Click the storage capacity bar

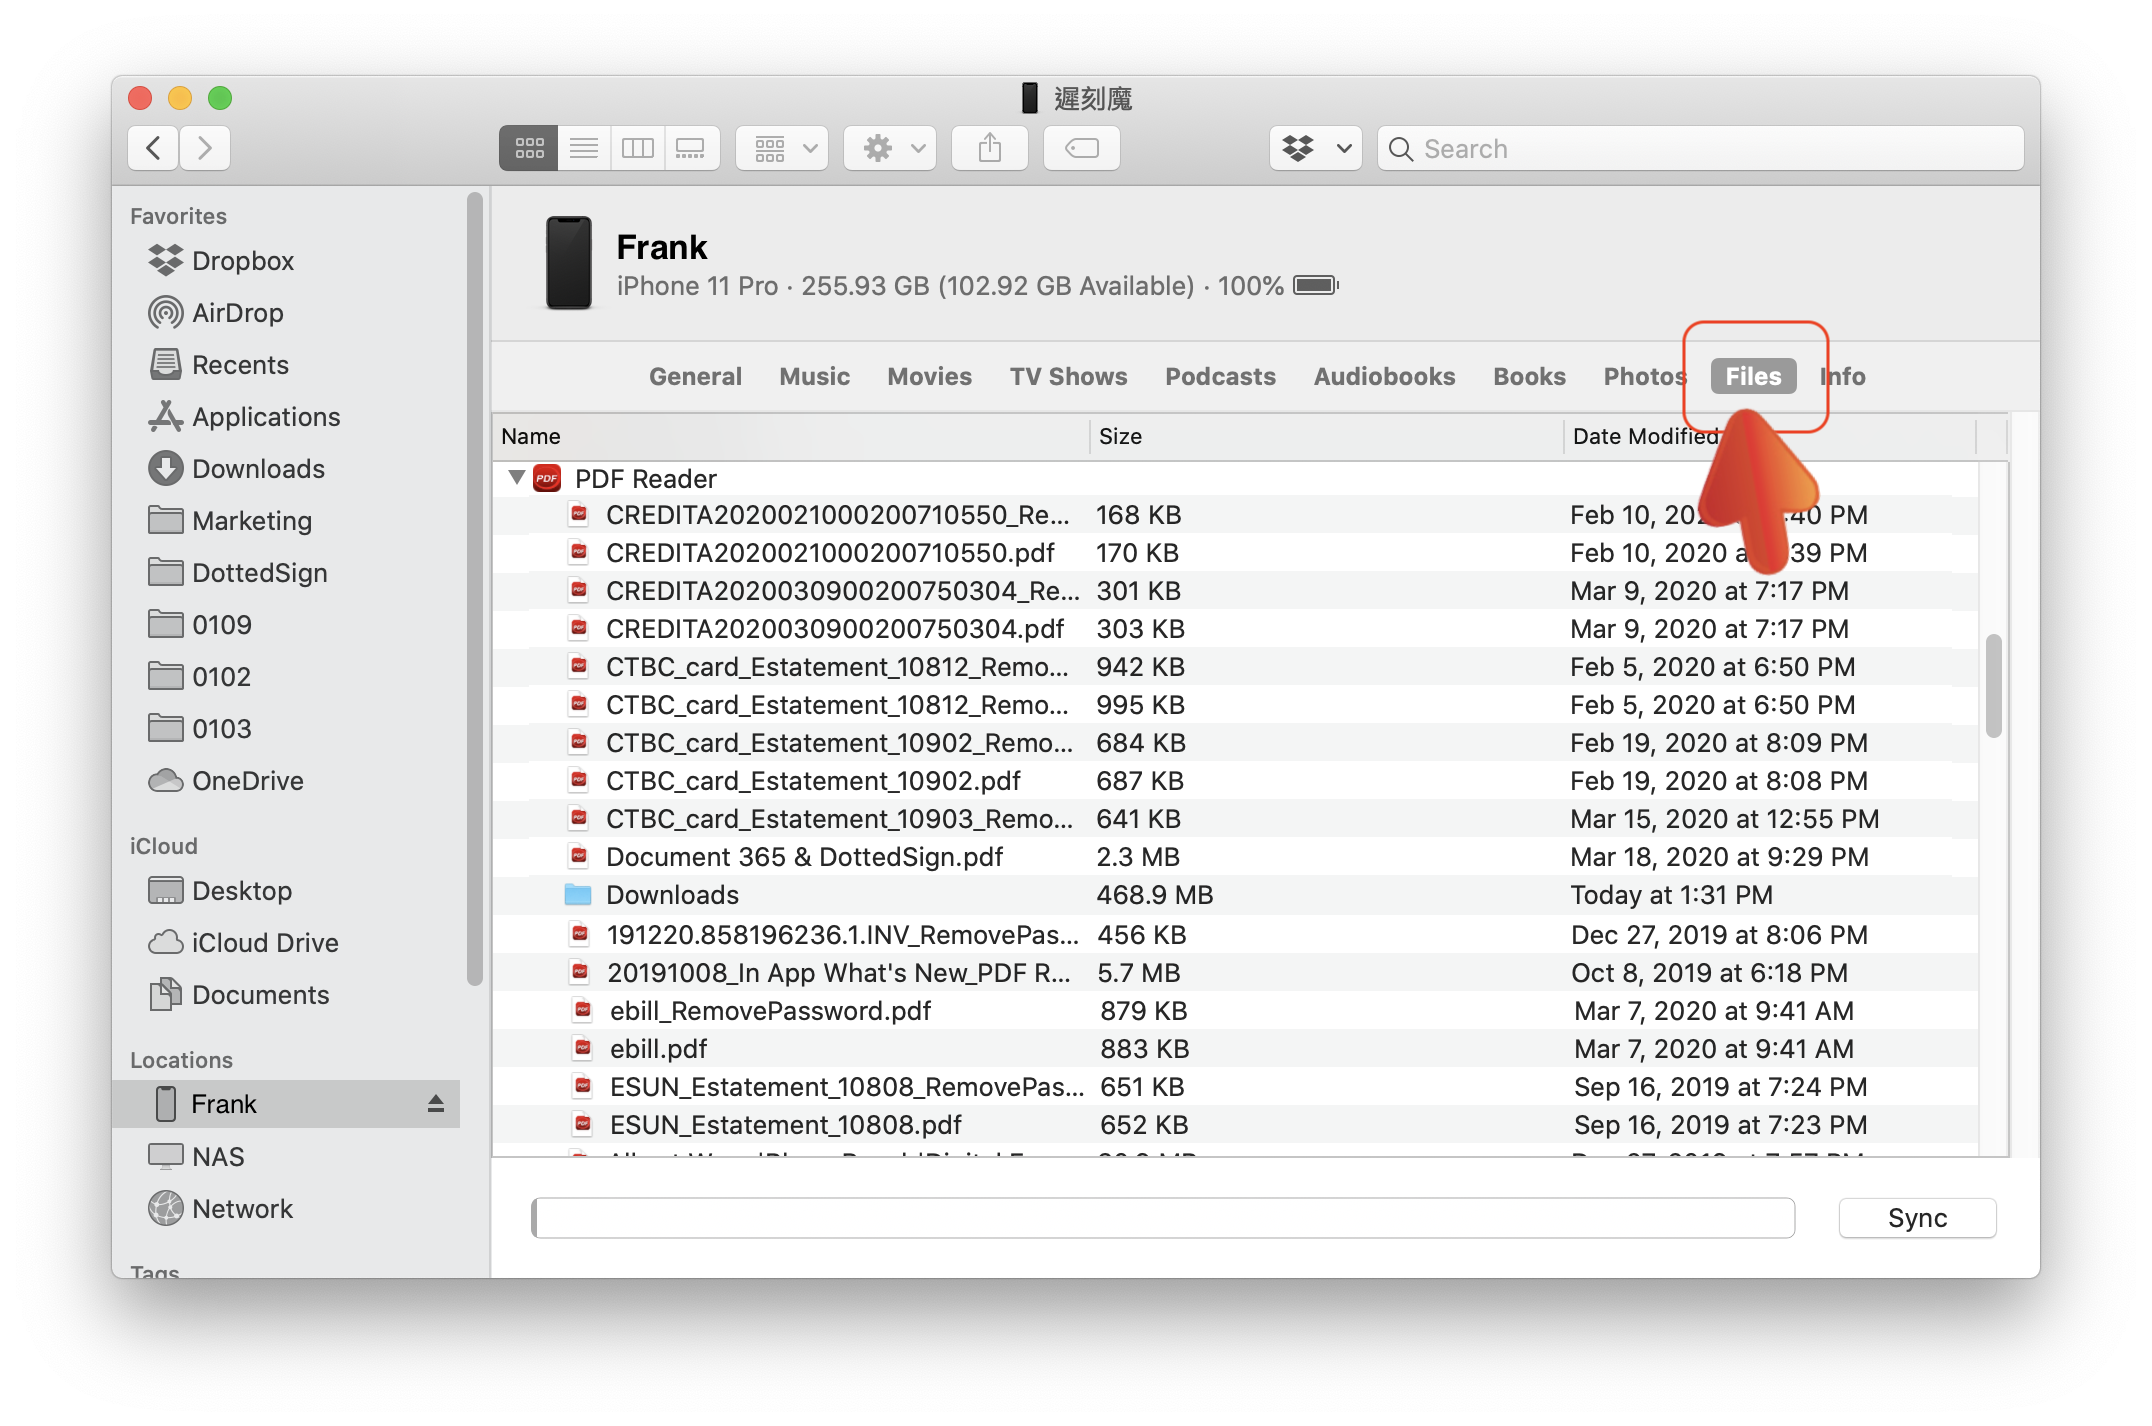point(1163,1218)
